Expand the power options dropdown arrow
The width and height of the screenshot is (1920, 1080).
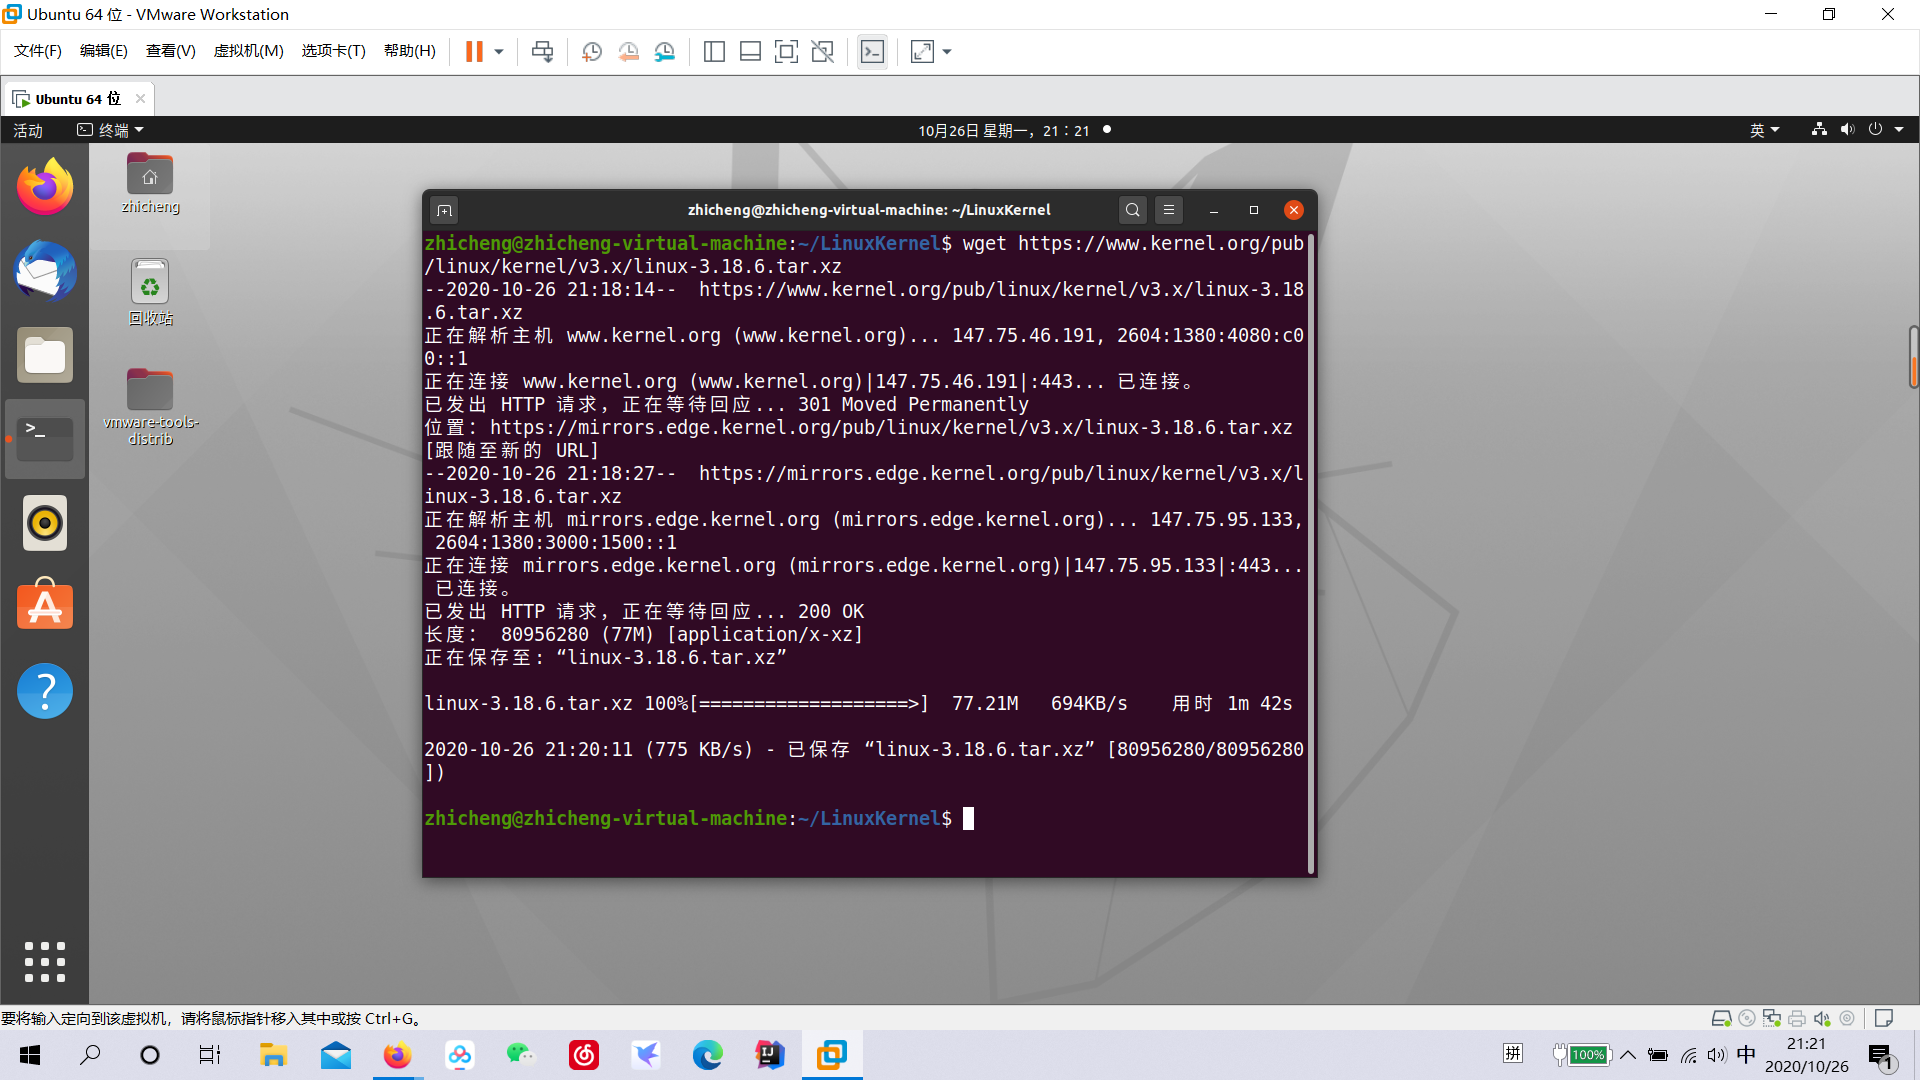[499, 51]
